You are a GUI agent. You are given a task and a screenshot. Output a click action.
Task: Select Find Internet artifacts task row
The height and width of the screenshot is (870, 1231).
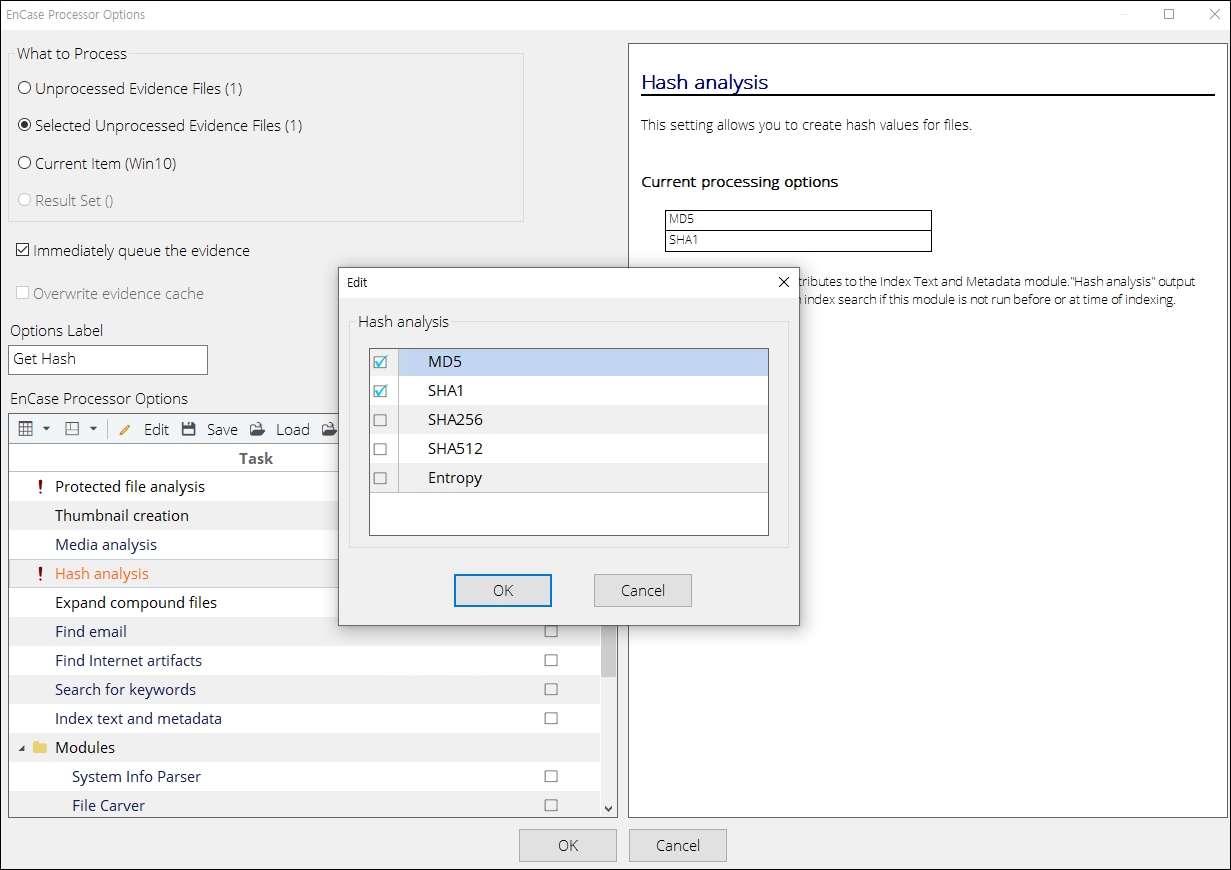click(305, 661)
